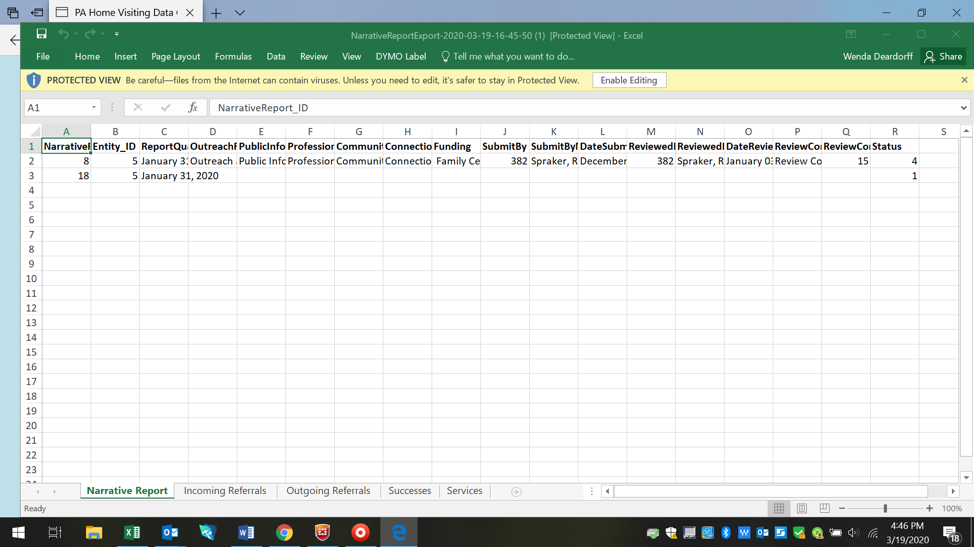This screenshot has width=974, height=547.
Task: Click the Tell me what you want to do box
Action: click(507, 57)
